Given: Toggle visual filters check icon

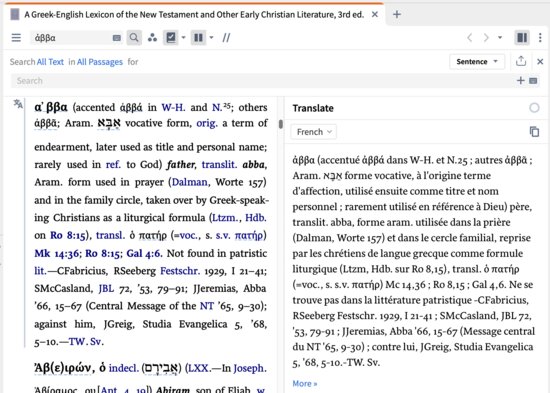Looking at the screenshot, I should point(171,38).
